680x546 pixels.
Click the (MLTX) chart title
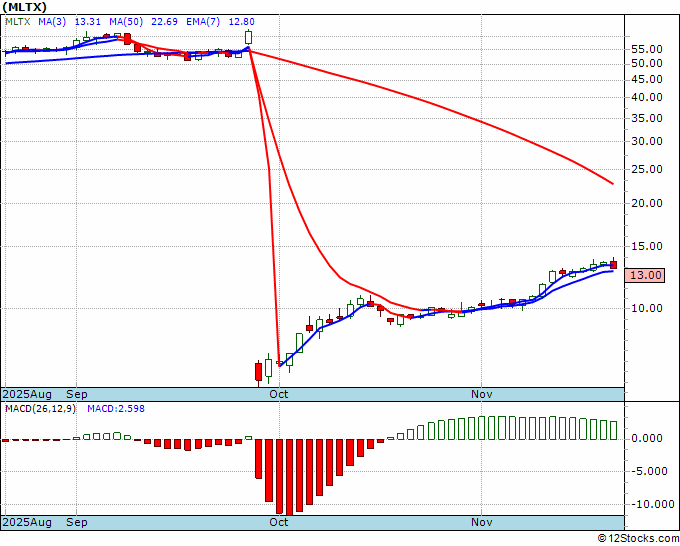(x=25, y=7)
